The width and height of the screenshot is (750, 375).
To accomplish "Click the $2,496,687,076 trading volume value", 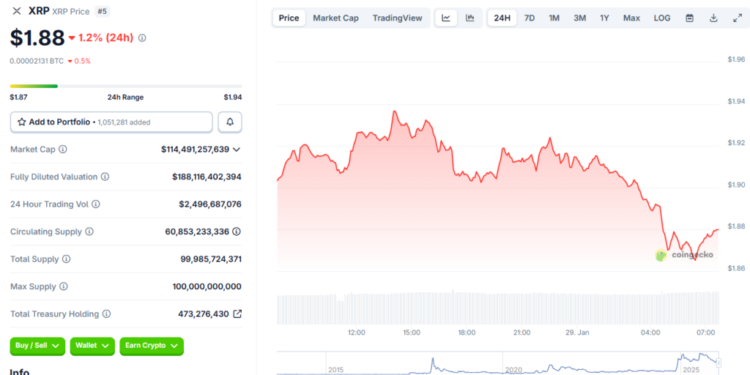I will coord(210,204).
